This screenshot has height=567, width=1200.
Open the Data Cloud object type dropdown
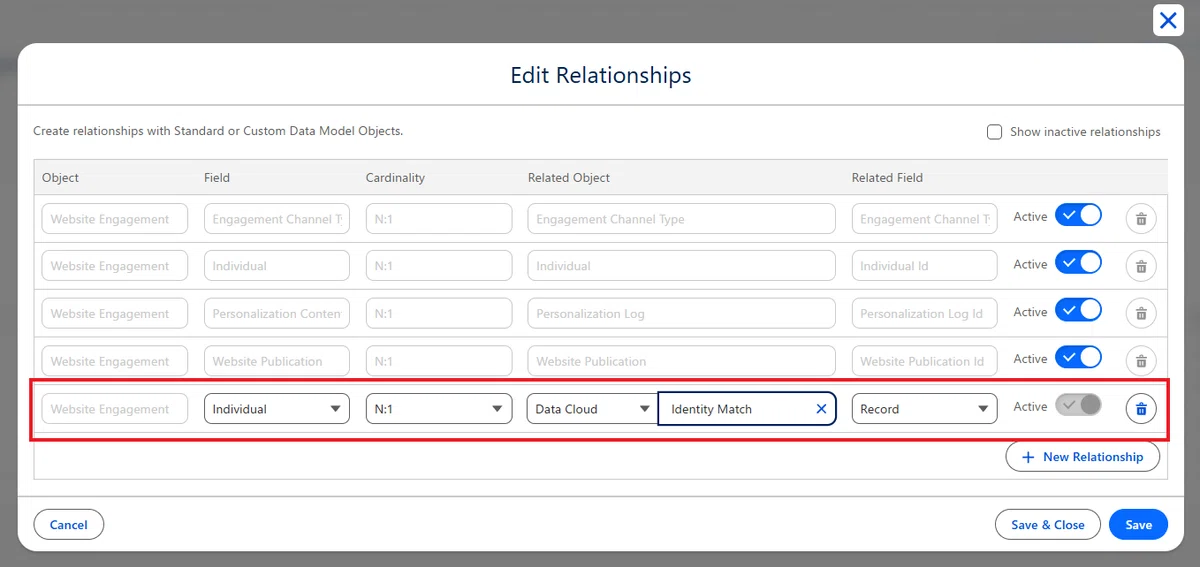592,409
